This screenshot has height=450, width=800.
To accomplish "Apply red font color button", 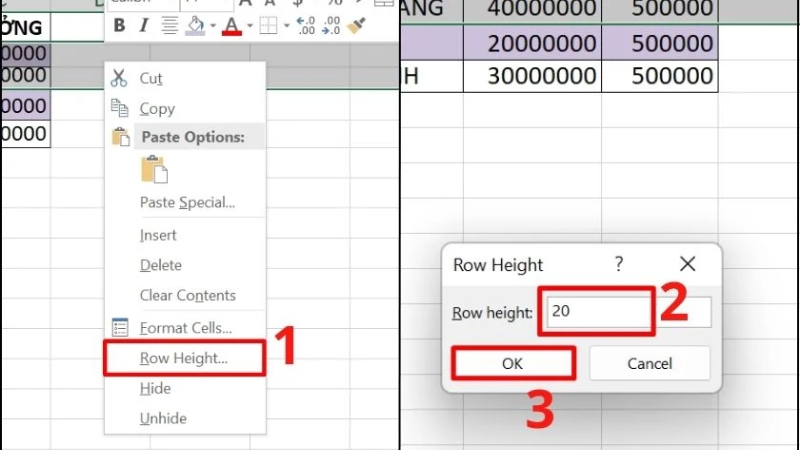I will [x=232, y=26].
